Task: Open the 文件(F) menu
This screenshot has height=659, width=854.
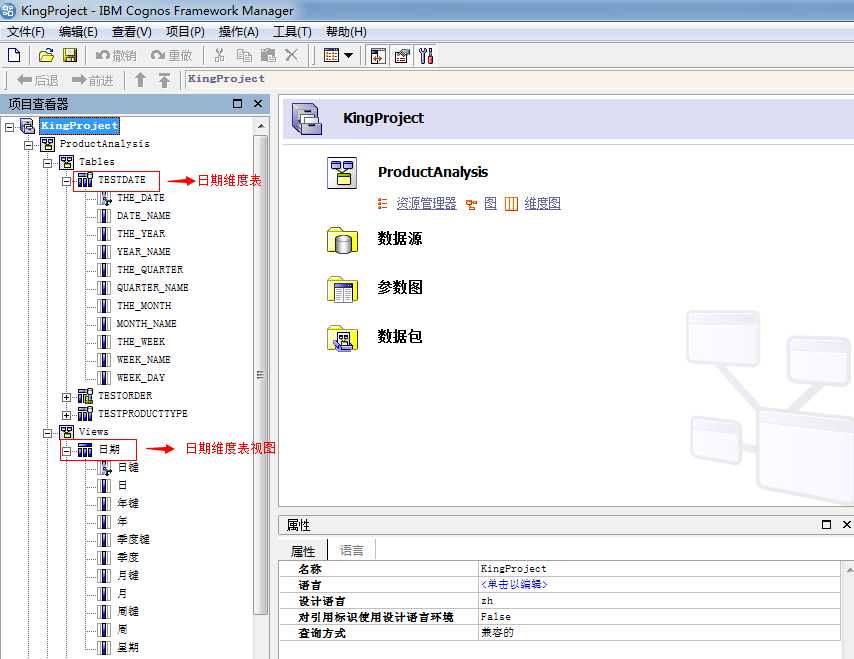Action: point(26,32)
